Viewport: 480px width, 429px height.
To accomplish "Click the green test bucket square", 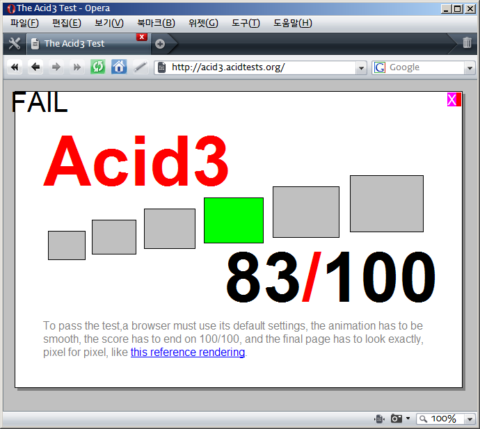I will [234, 220].
